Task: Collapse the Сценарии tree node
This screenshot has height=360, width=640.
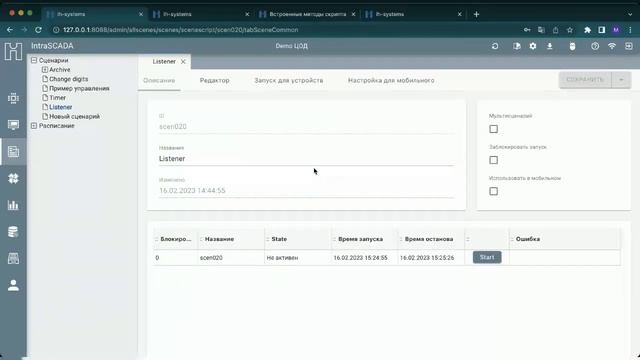Action: tap(34, 60)
